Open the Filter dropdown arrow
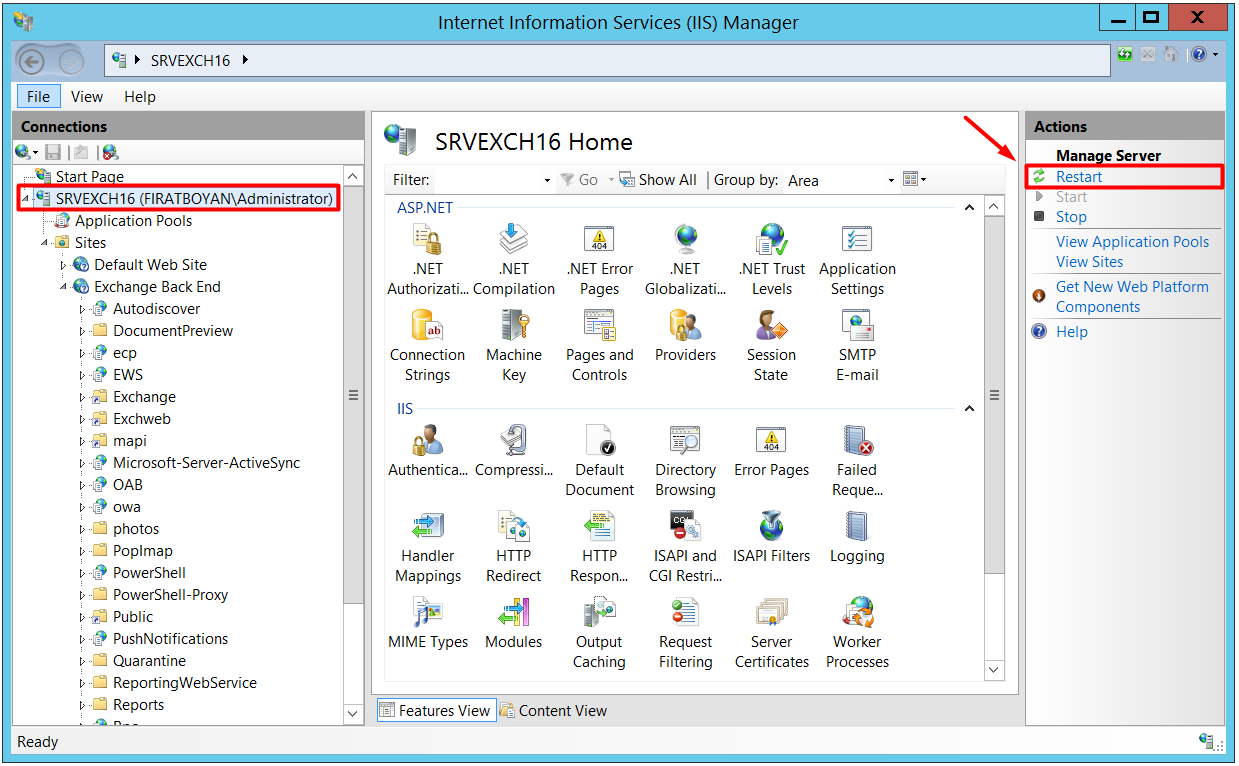Image resolution: width=1239 pixels, height=766 pixels. pos(547,180)
